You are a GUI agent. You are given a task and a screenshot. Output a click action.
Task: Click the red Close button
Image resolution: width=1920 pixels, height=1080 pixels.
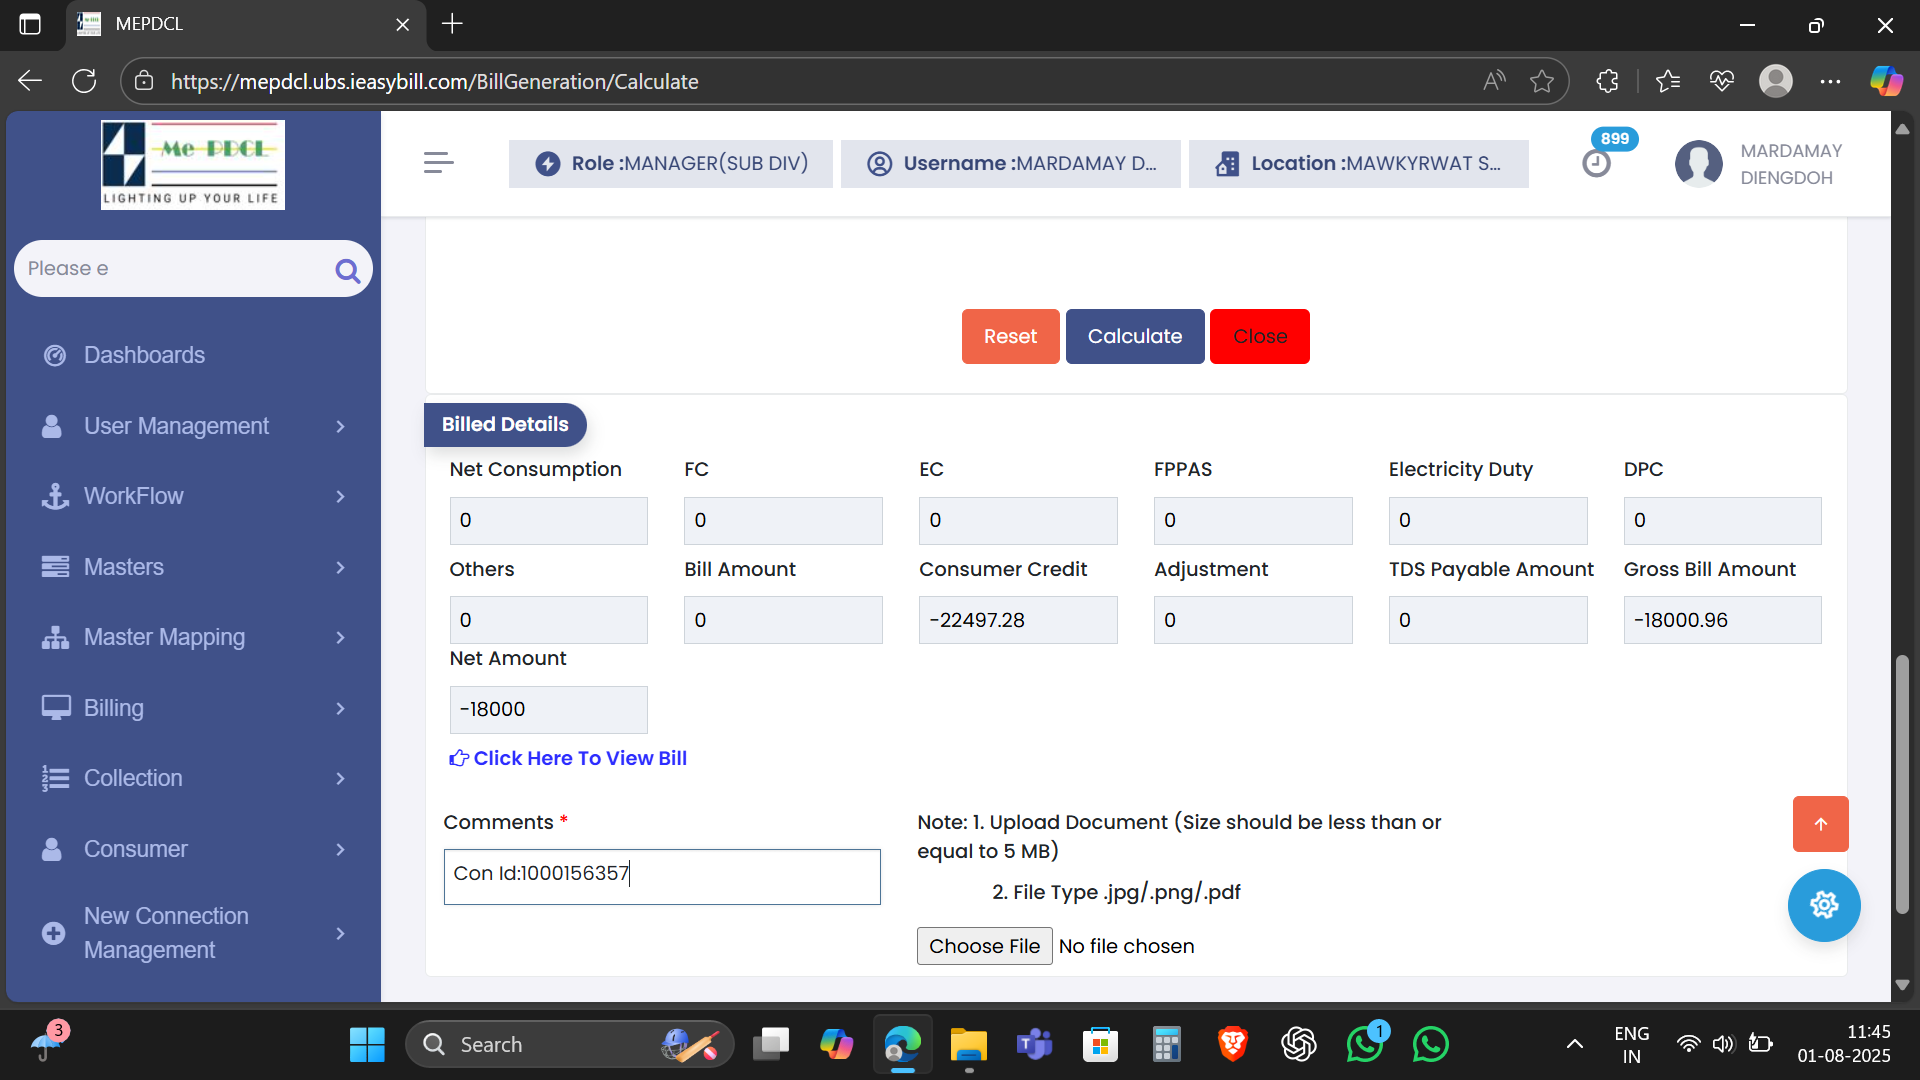coord(1259,337)
